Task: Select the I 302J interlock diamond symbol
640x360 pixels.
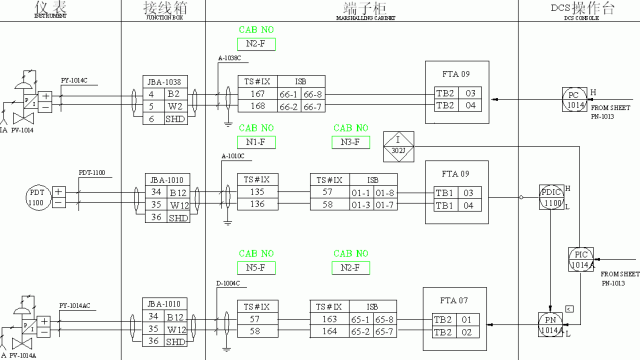Action: tap(399, 147)
